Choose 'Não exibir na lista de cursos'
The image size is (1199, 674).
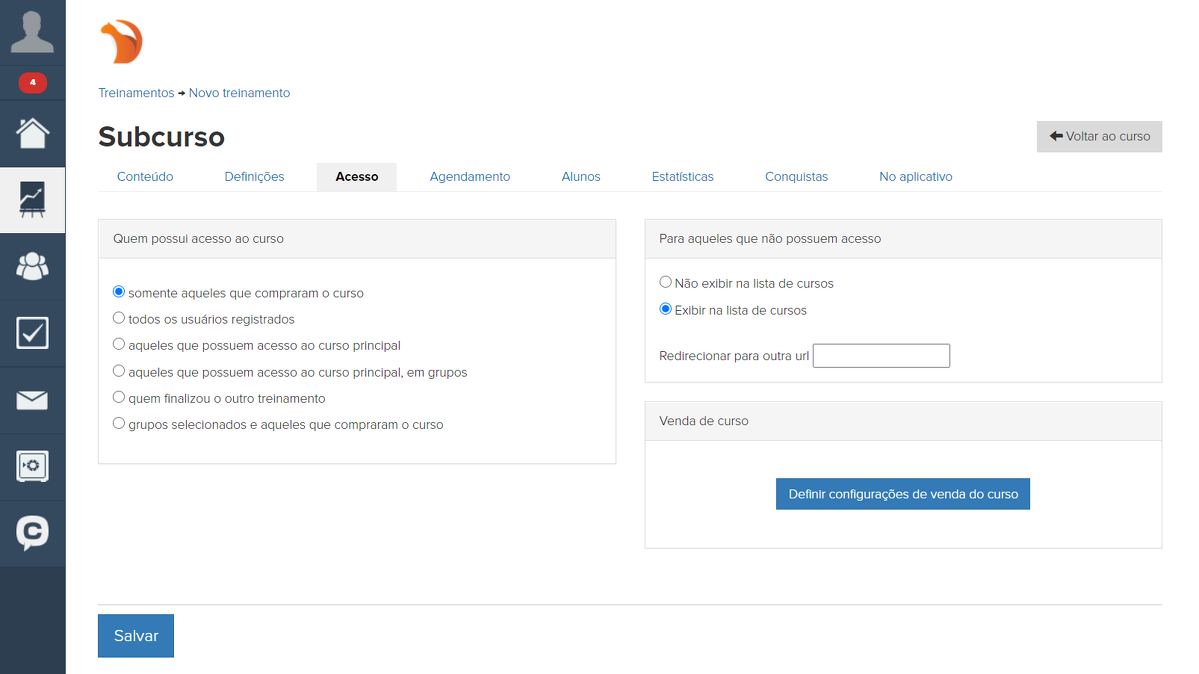(666, 283)
